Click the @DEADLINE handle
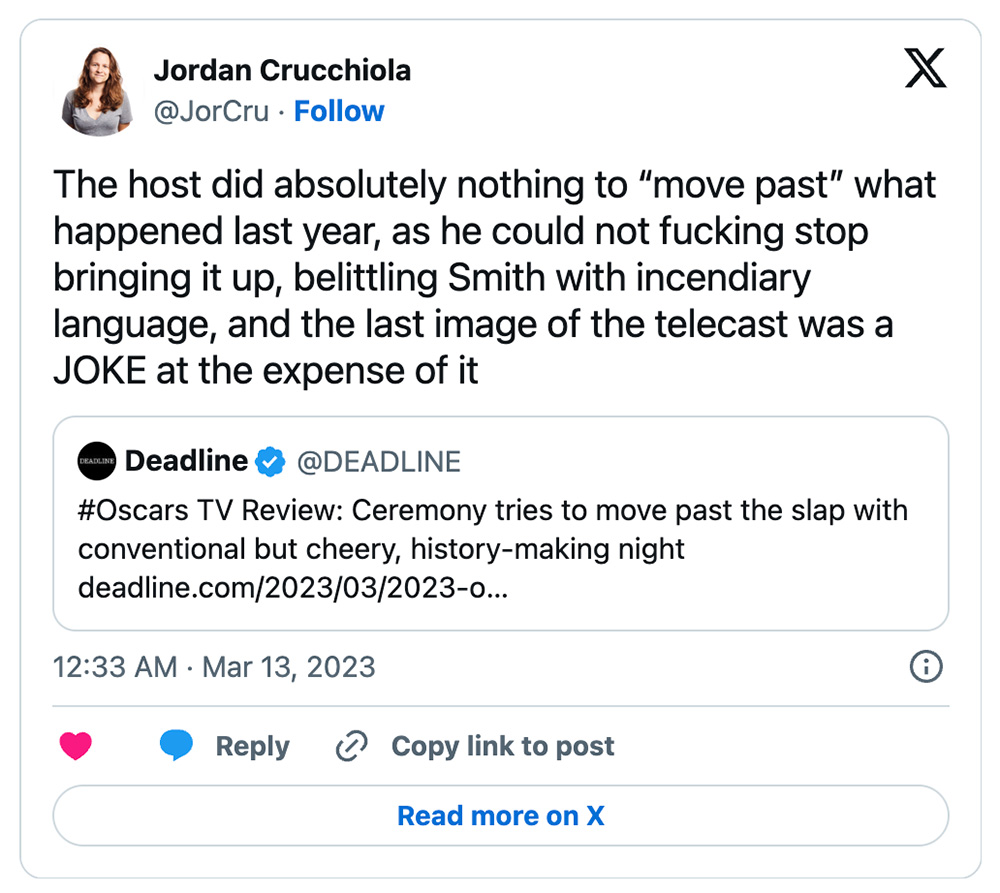 point(379,462)
